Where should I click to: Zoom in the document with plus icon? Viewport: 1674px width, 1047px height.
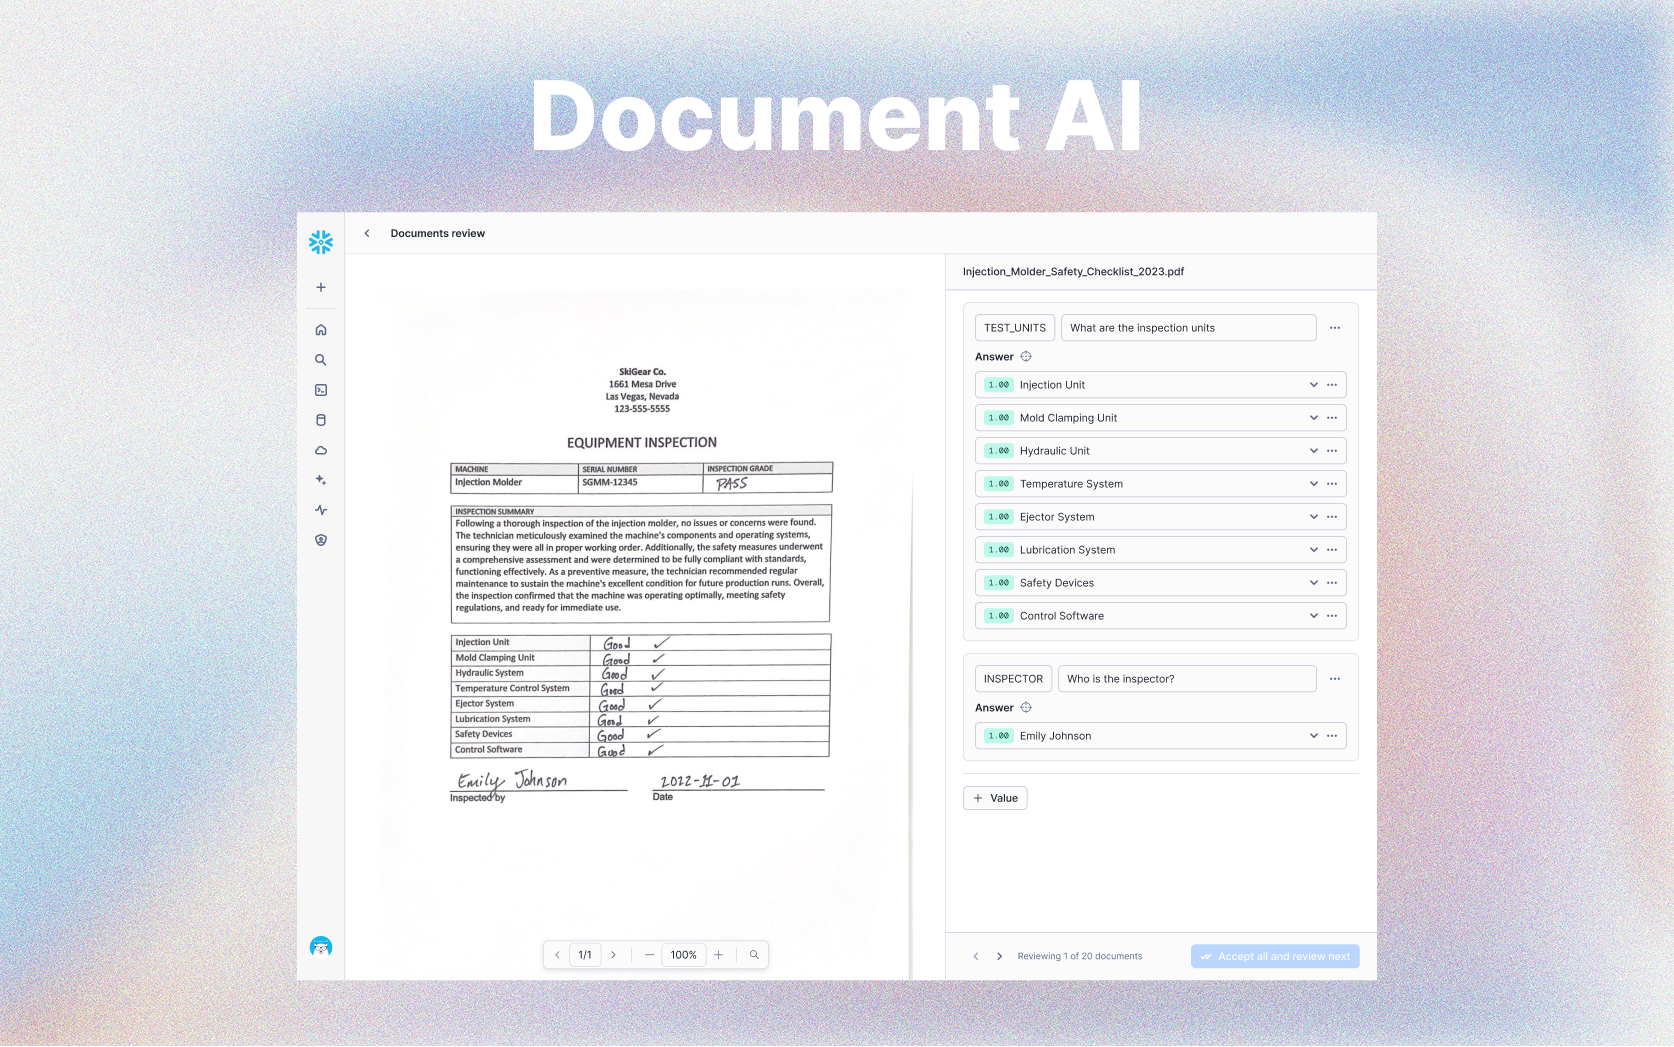pos(718,955)
